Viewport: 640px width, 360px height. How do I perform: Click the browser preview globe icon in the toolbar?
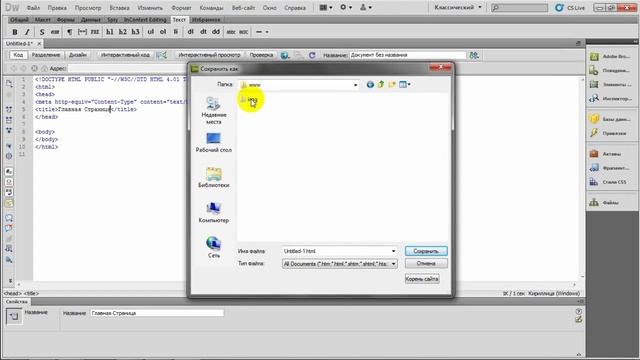coord(285,55)
